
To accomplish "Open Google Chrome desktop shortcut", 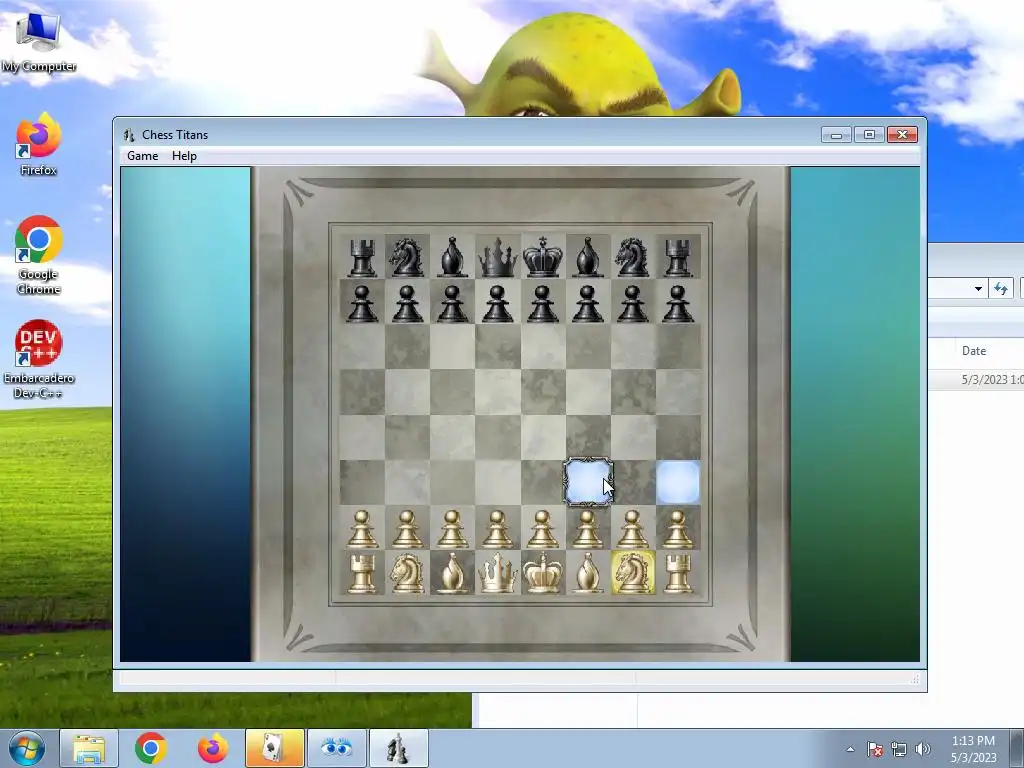I will 39,255.
